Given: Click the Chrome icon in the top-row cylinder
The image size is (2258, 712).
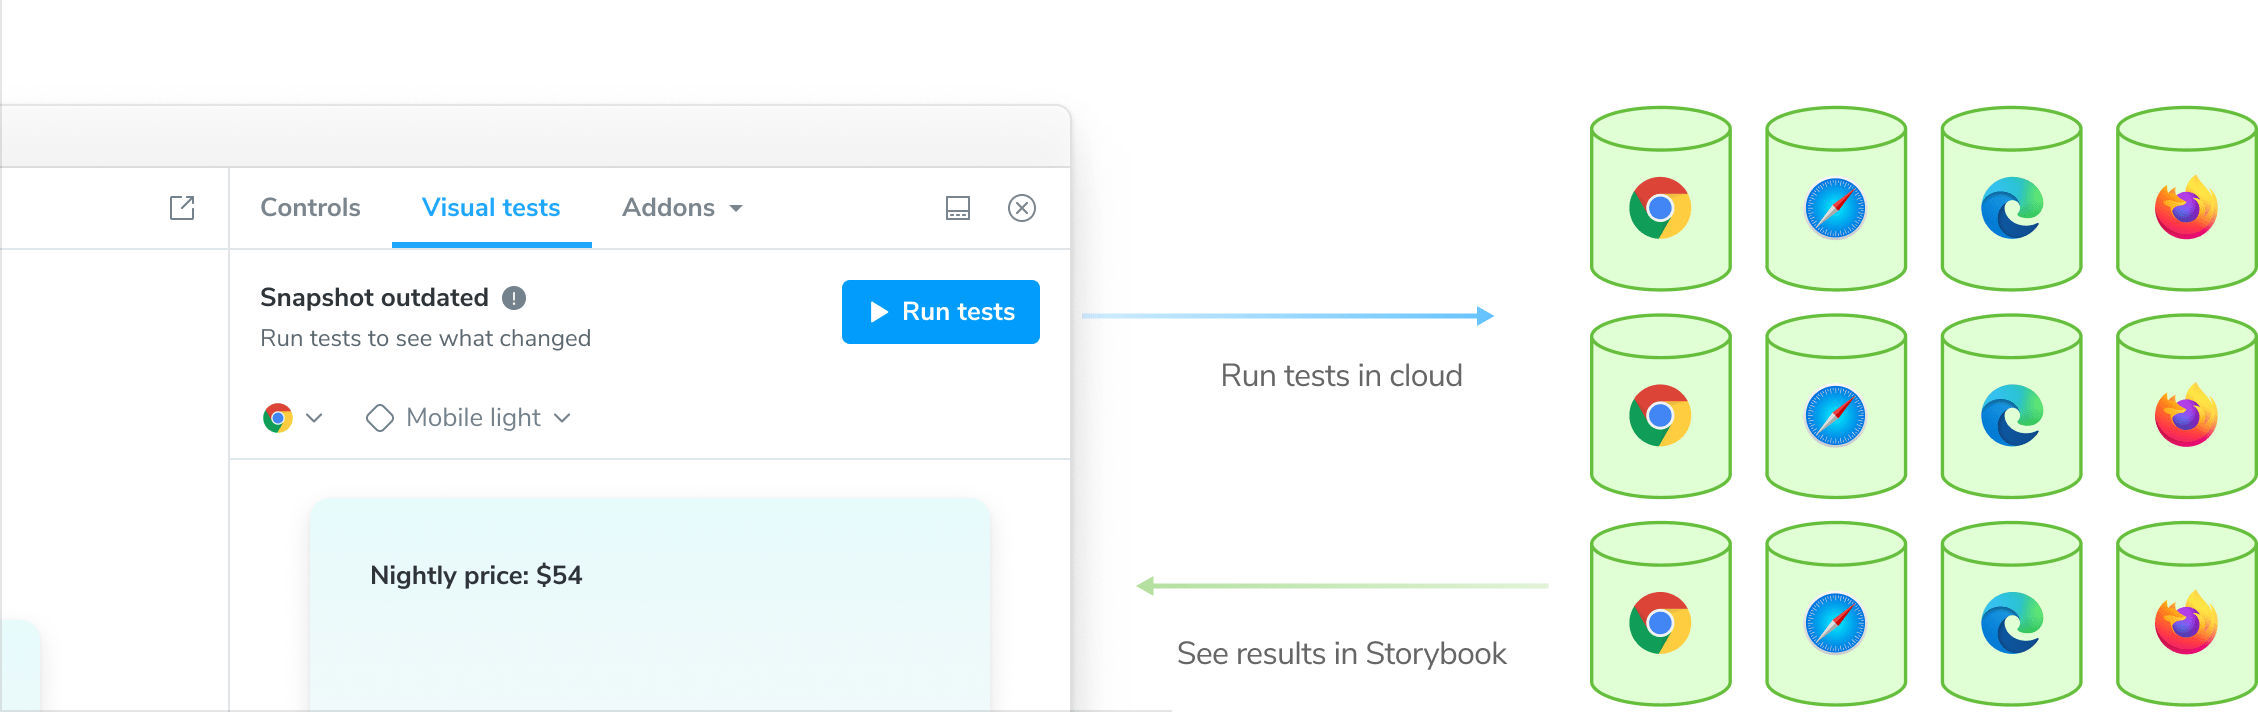Looking at the screenshot, I should (1660, 208).
